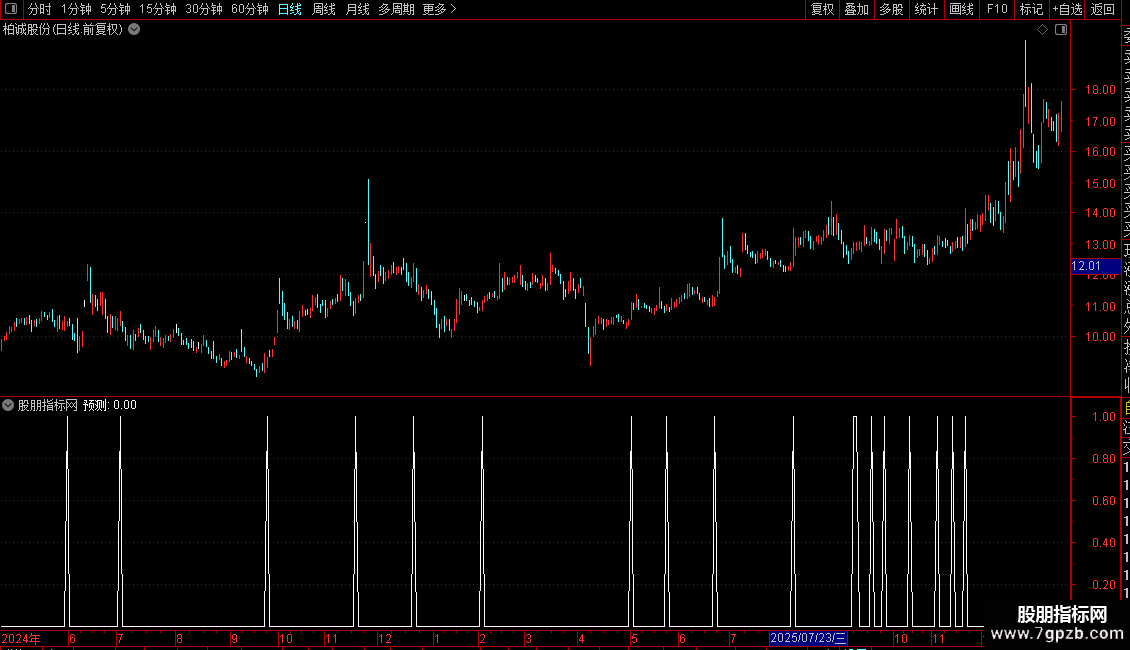
Task: Select the 周线 weekly period tab
Action: click(324, 9)
